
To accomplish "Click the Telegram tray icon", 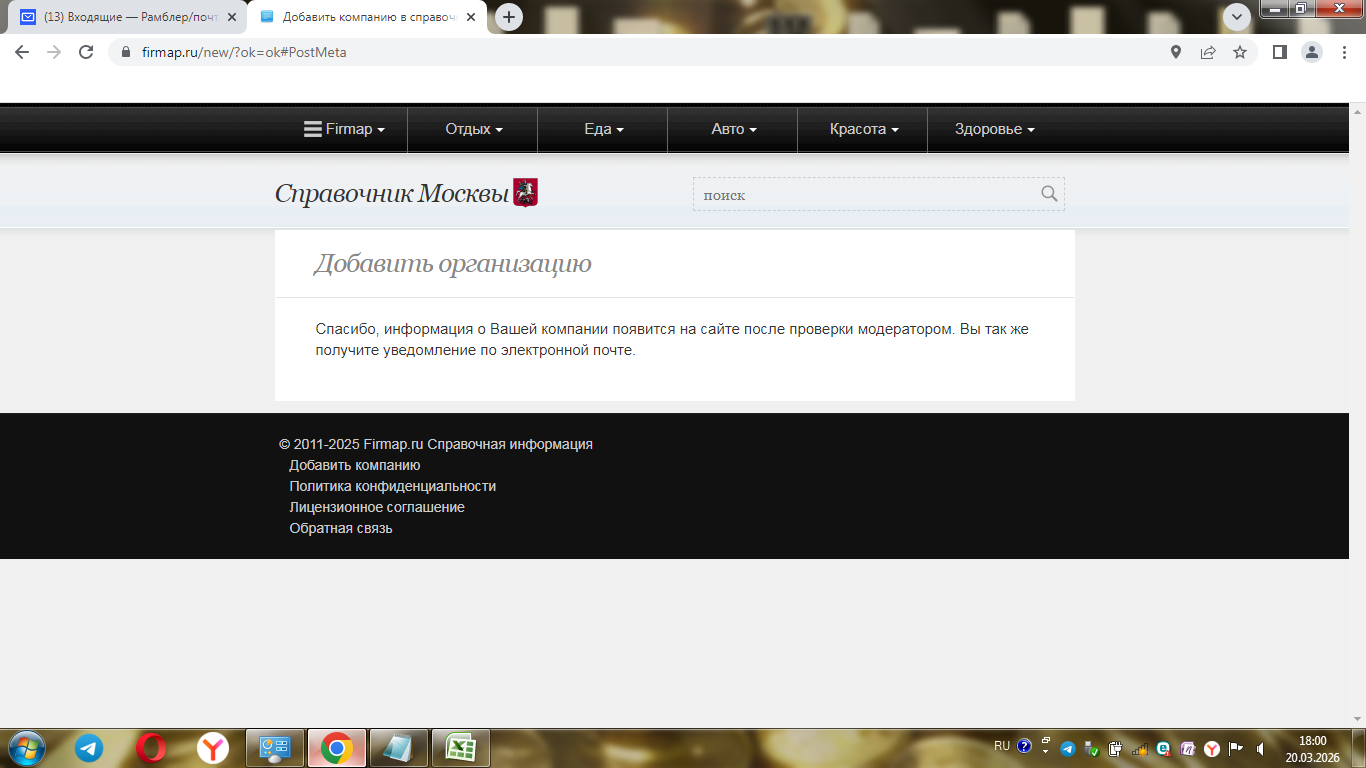I will pos(1067,748).
